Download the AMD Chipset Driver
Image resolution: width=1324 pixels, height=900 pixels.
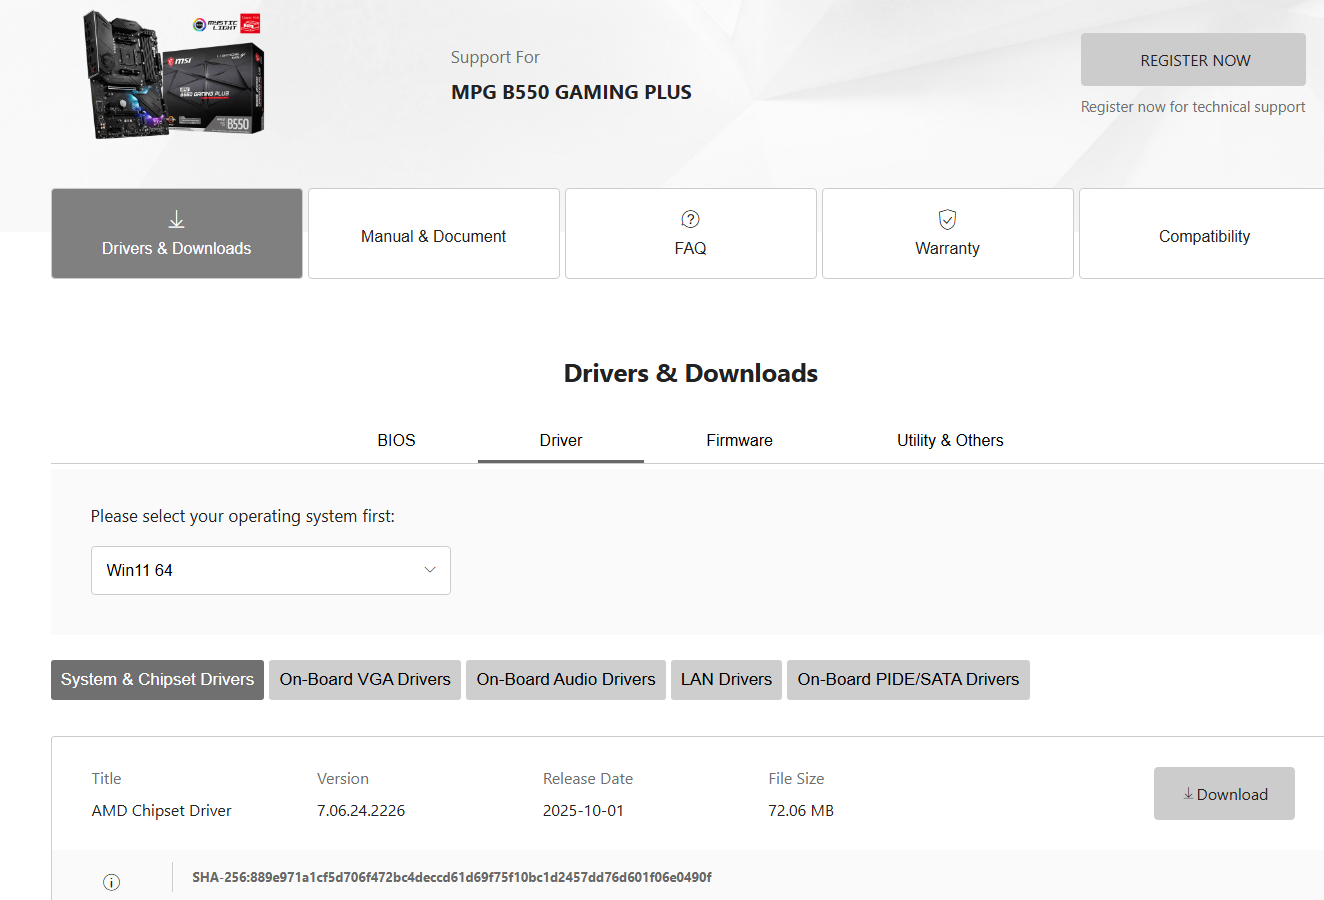[1224, 794]
